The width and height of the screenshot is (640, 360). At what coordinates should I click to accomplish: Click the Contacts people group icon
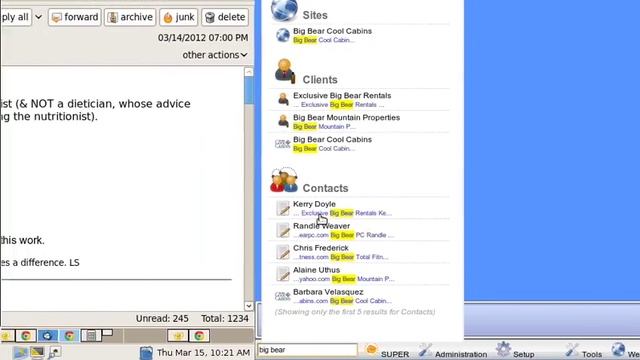(284, 180)
